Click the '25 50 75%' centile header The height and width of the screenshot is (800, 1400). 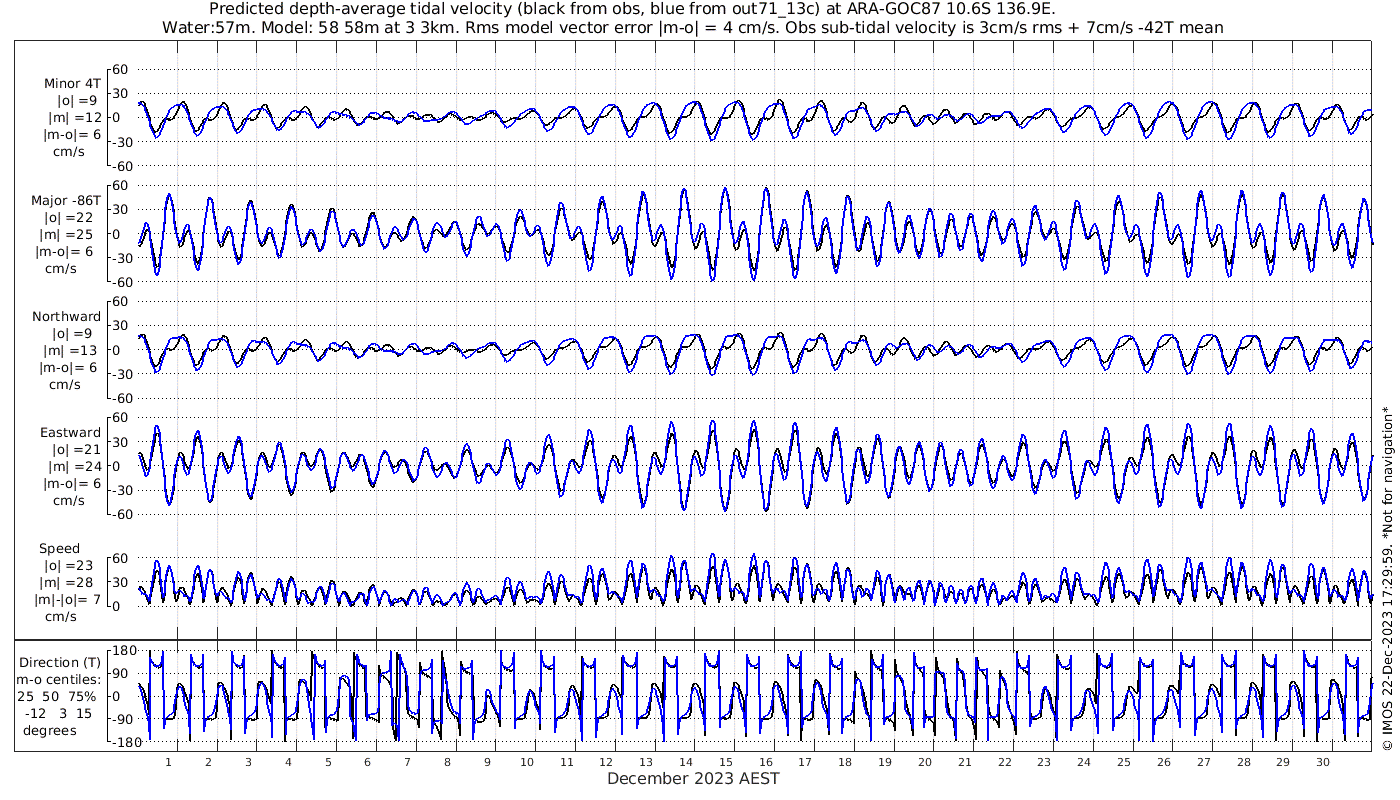58,697
